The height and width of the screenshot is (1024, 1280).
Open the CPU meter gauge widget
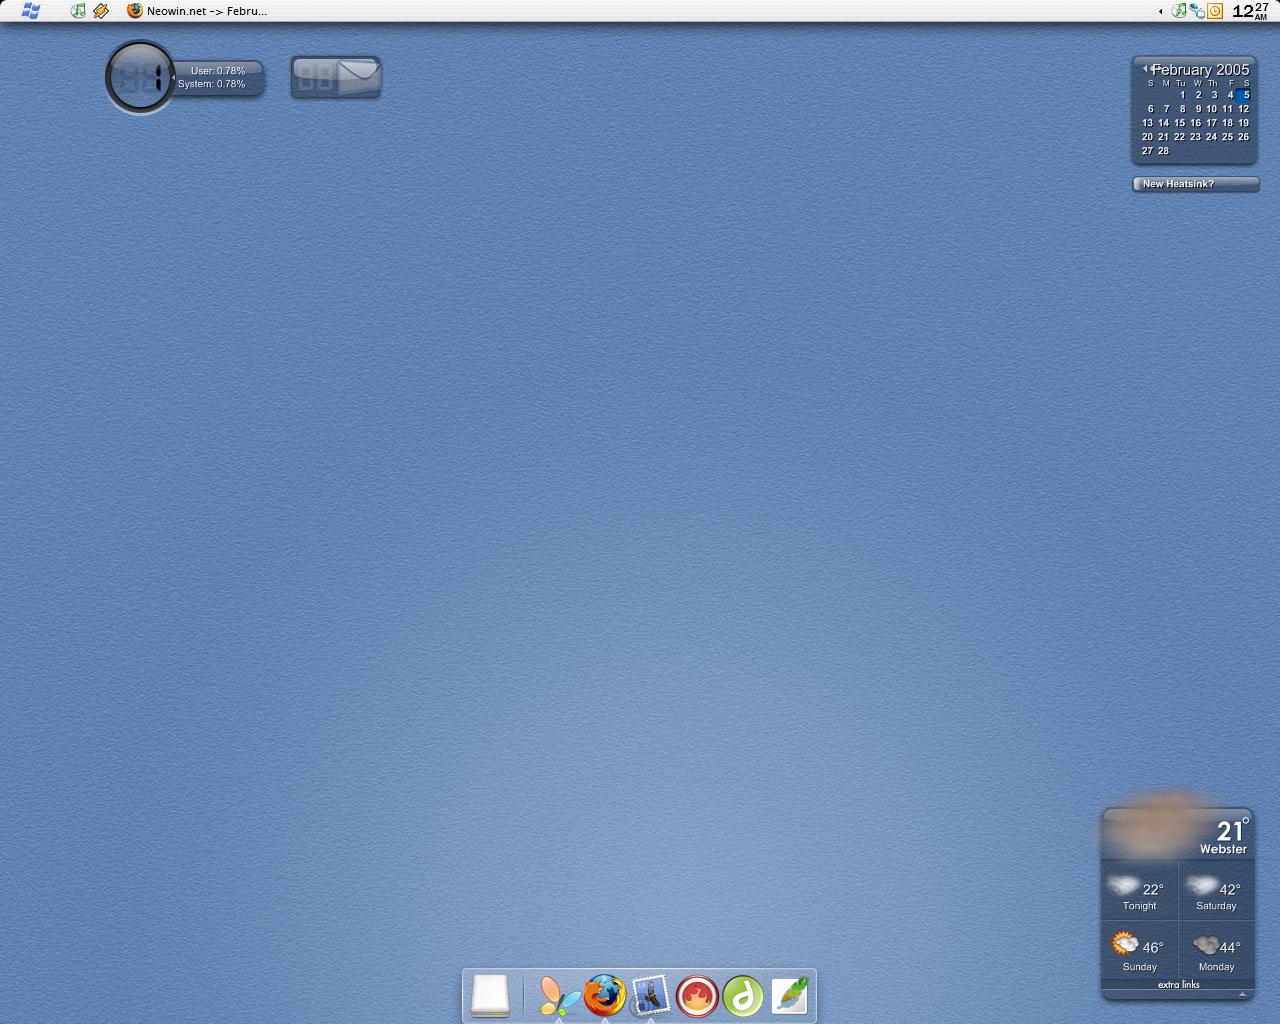pos(140,77)
